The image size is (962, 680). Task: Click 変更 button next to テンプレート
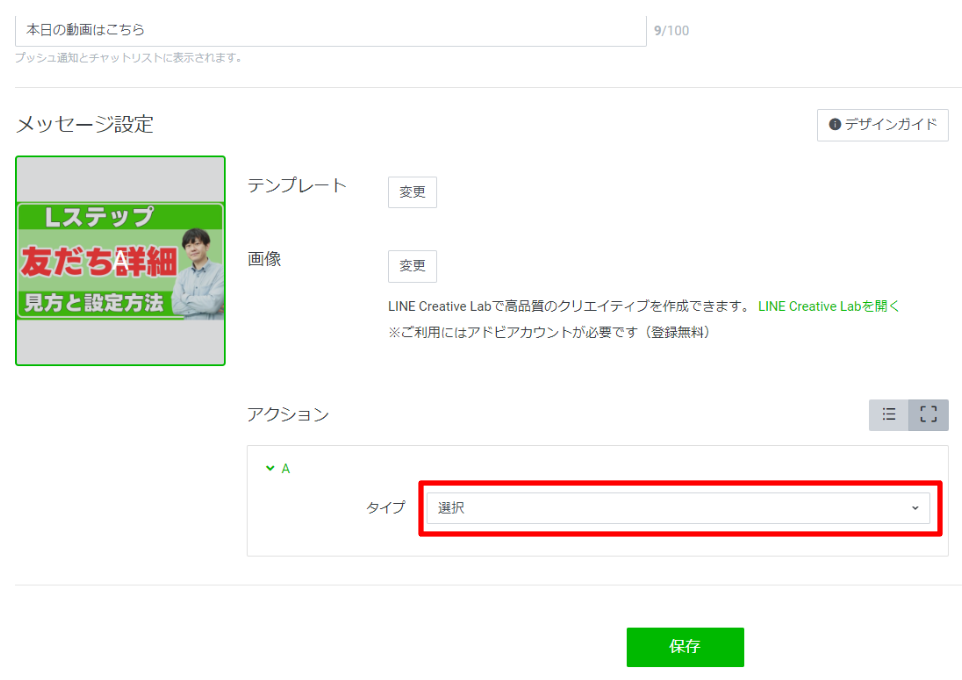[x=412, y=192]
